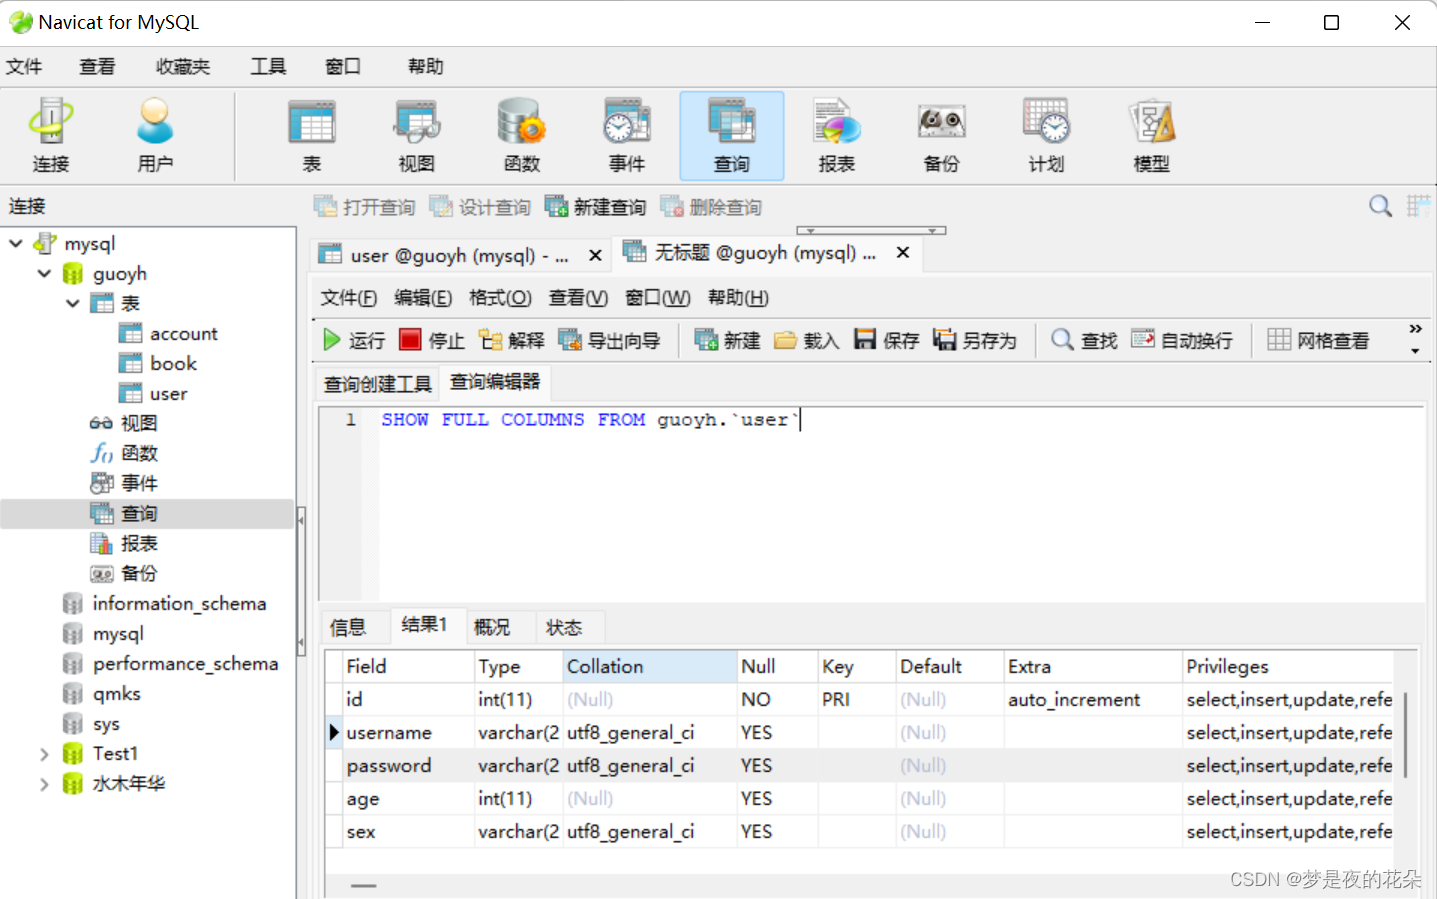Open the 计划 schedule toolbar icon
1437x899 pixels.
pyautogui.click(x=1047, y=136)
